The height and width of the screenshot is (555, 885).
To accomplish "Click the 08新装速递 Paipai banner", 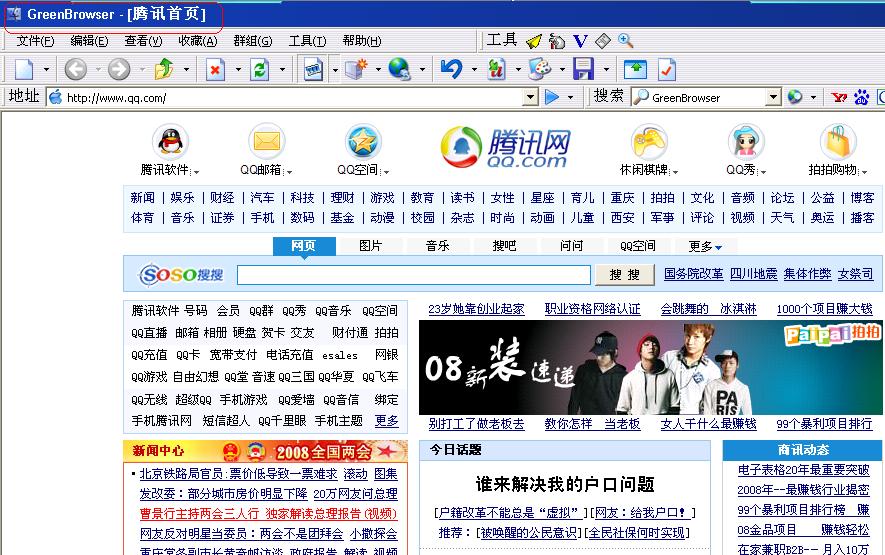I will (651, 368).
